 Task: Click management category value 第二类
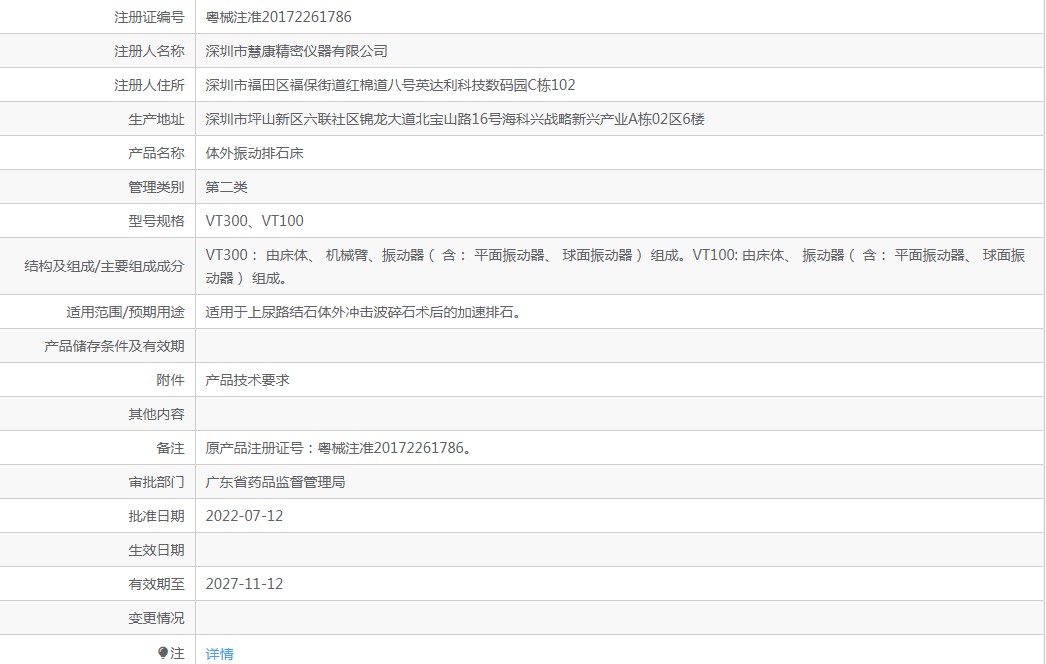(x=226, y=187)
